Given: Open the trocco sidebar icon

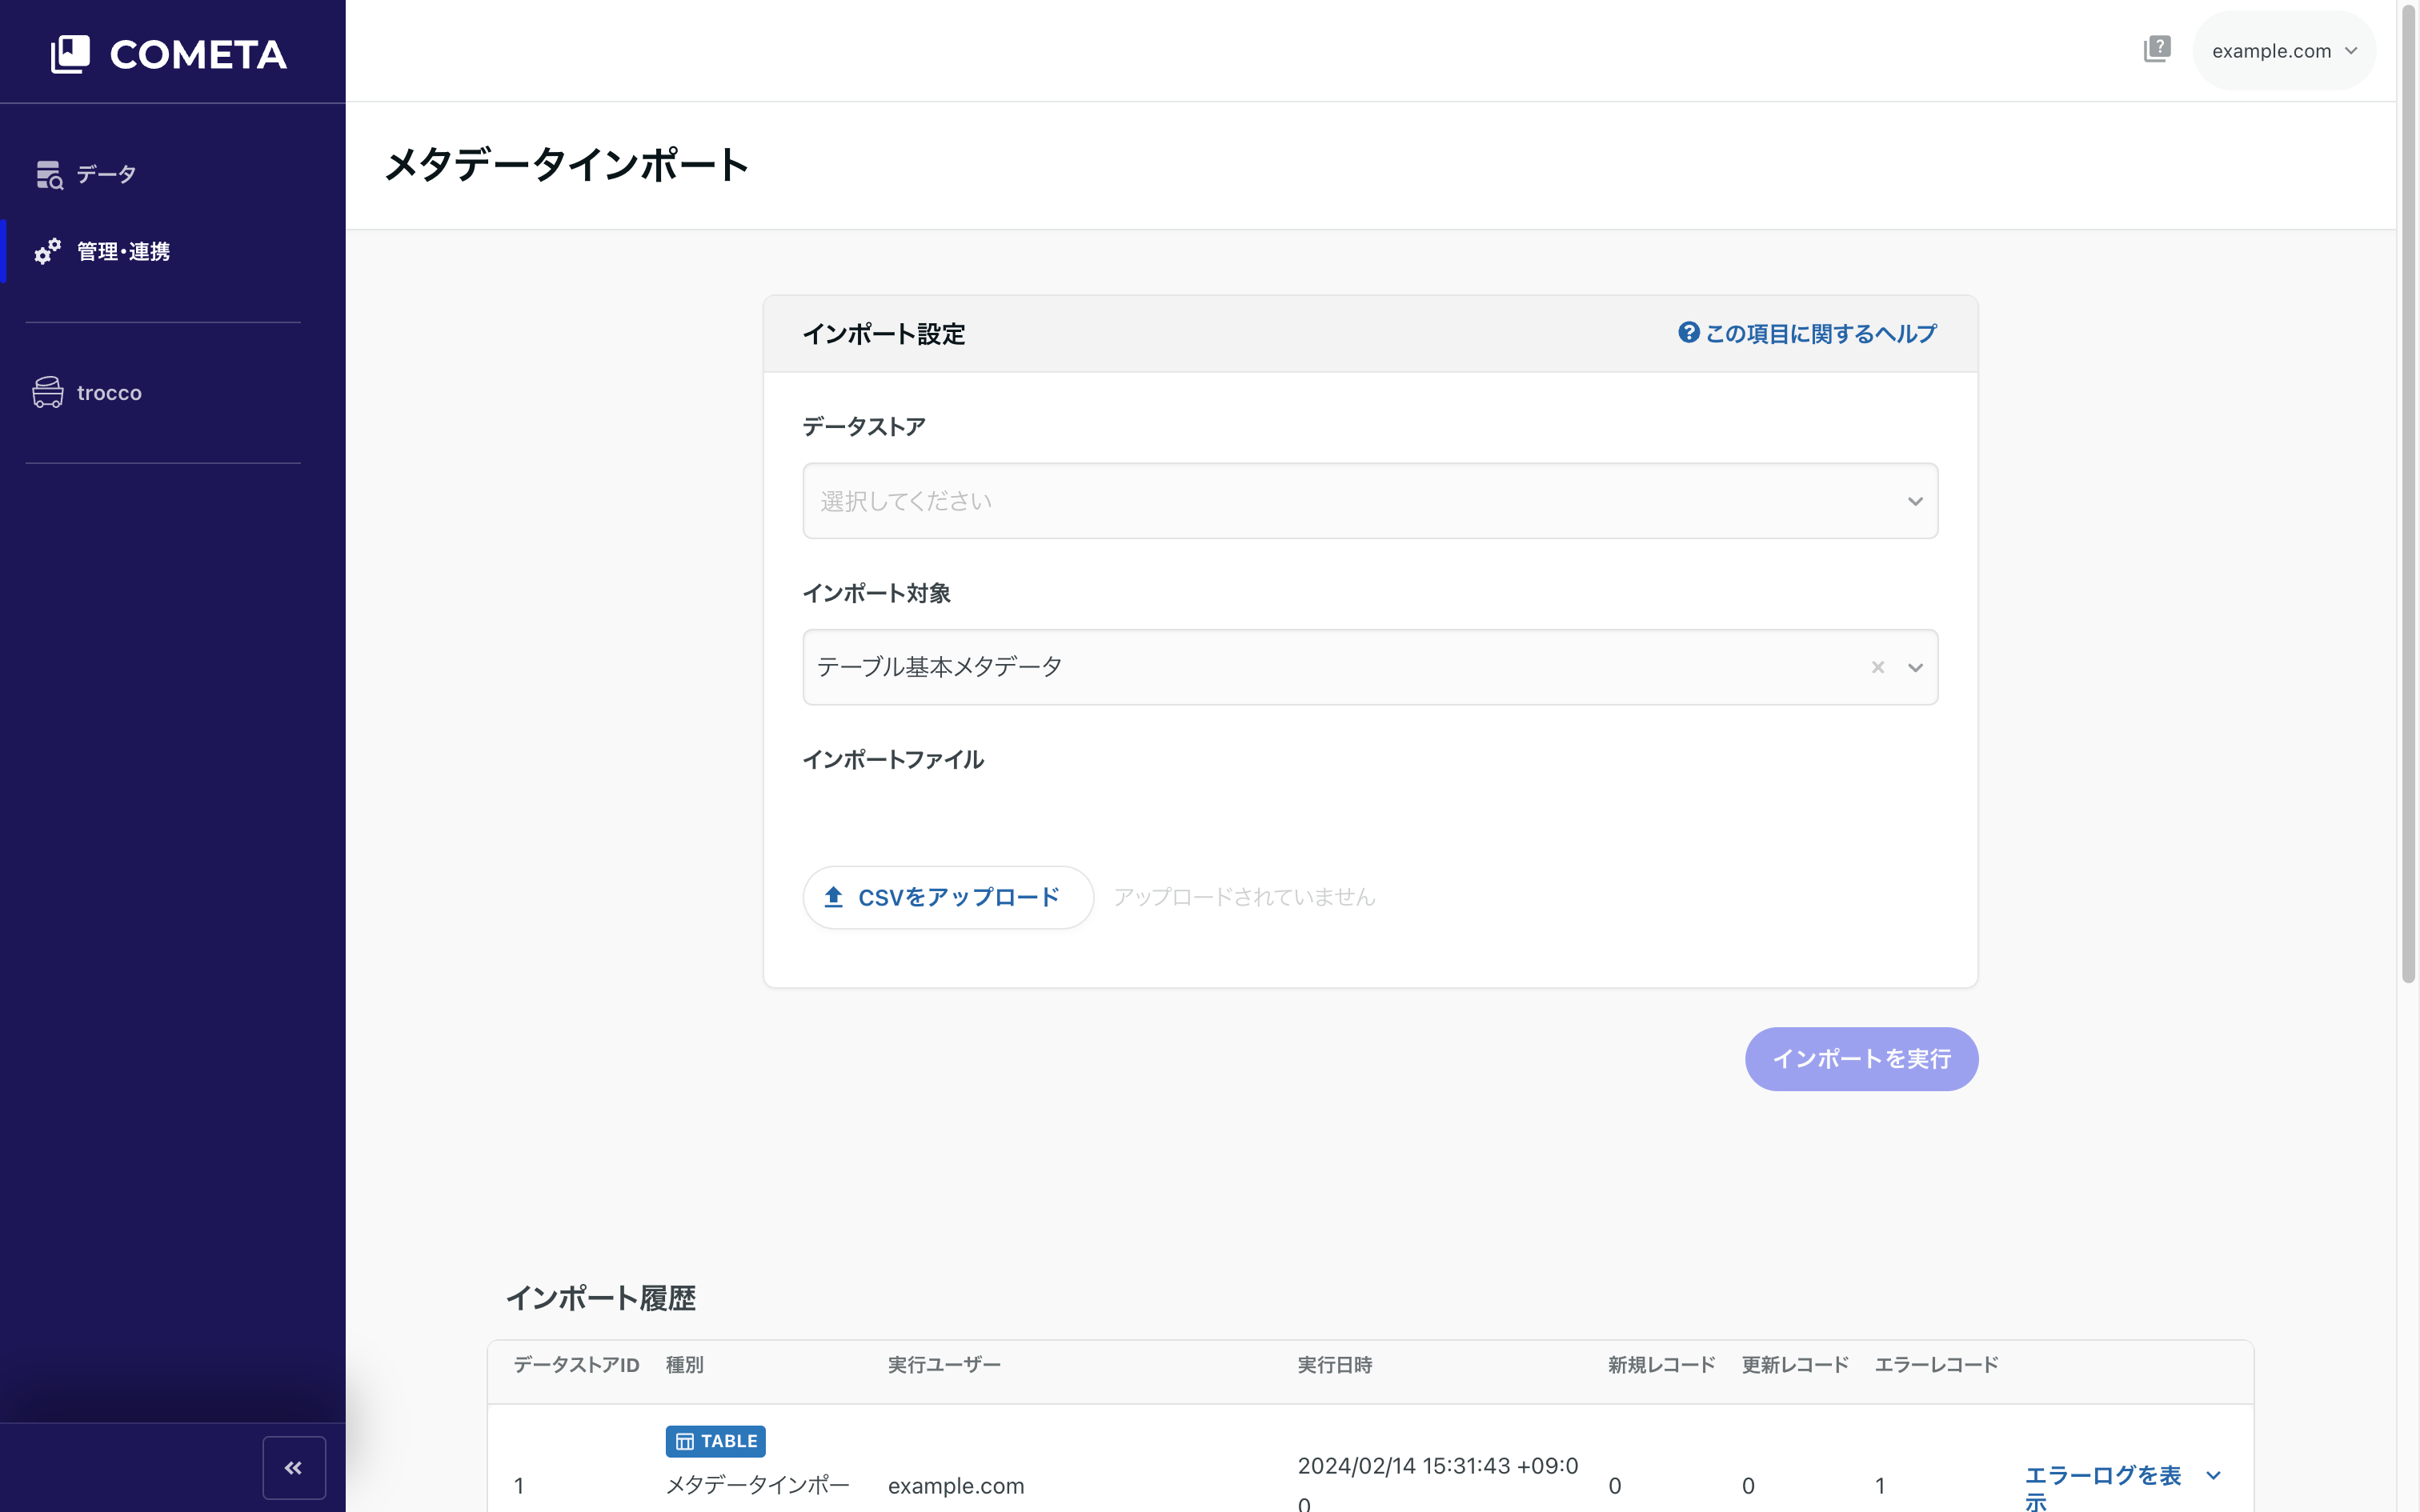Looking at the screenshot, I should [x=48, y=392].
